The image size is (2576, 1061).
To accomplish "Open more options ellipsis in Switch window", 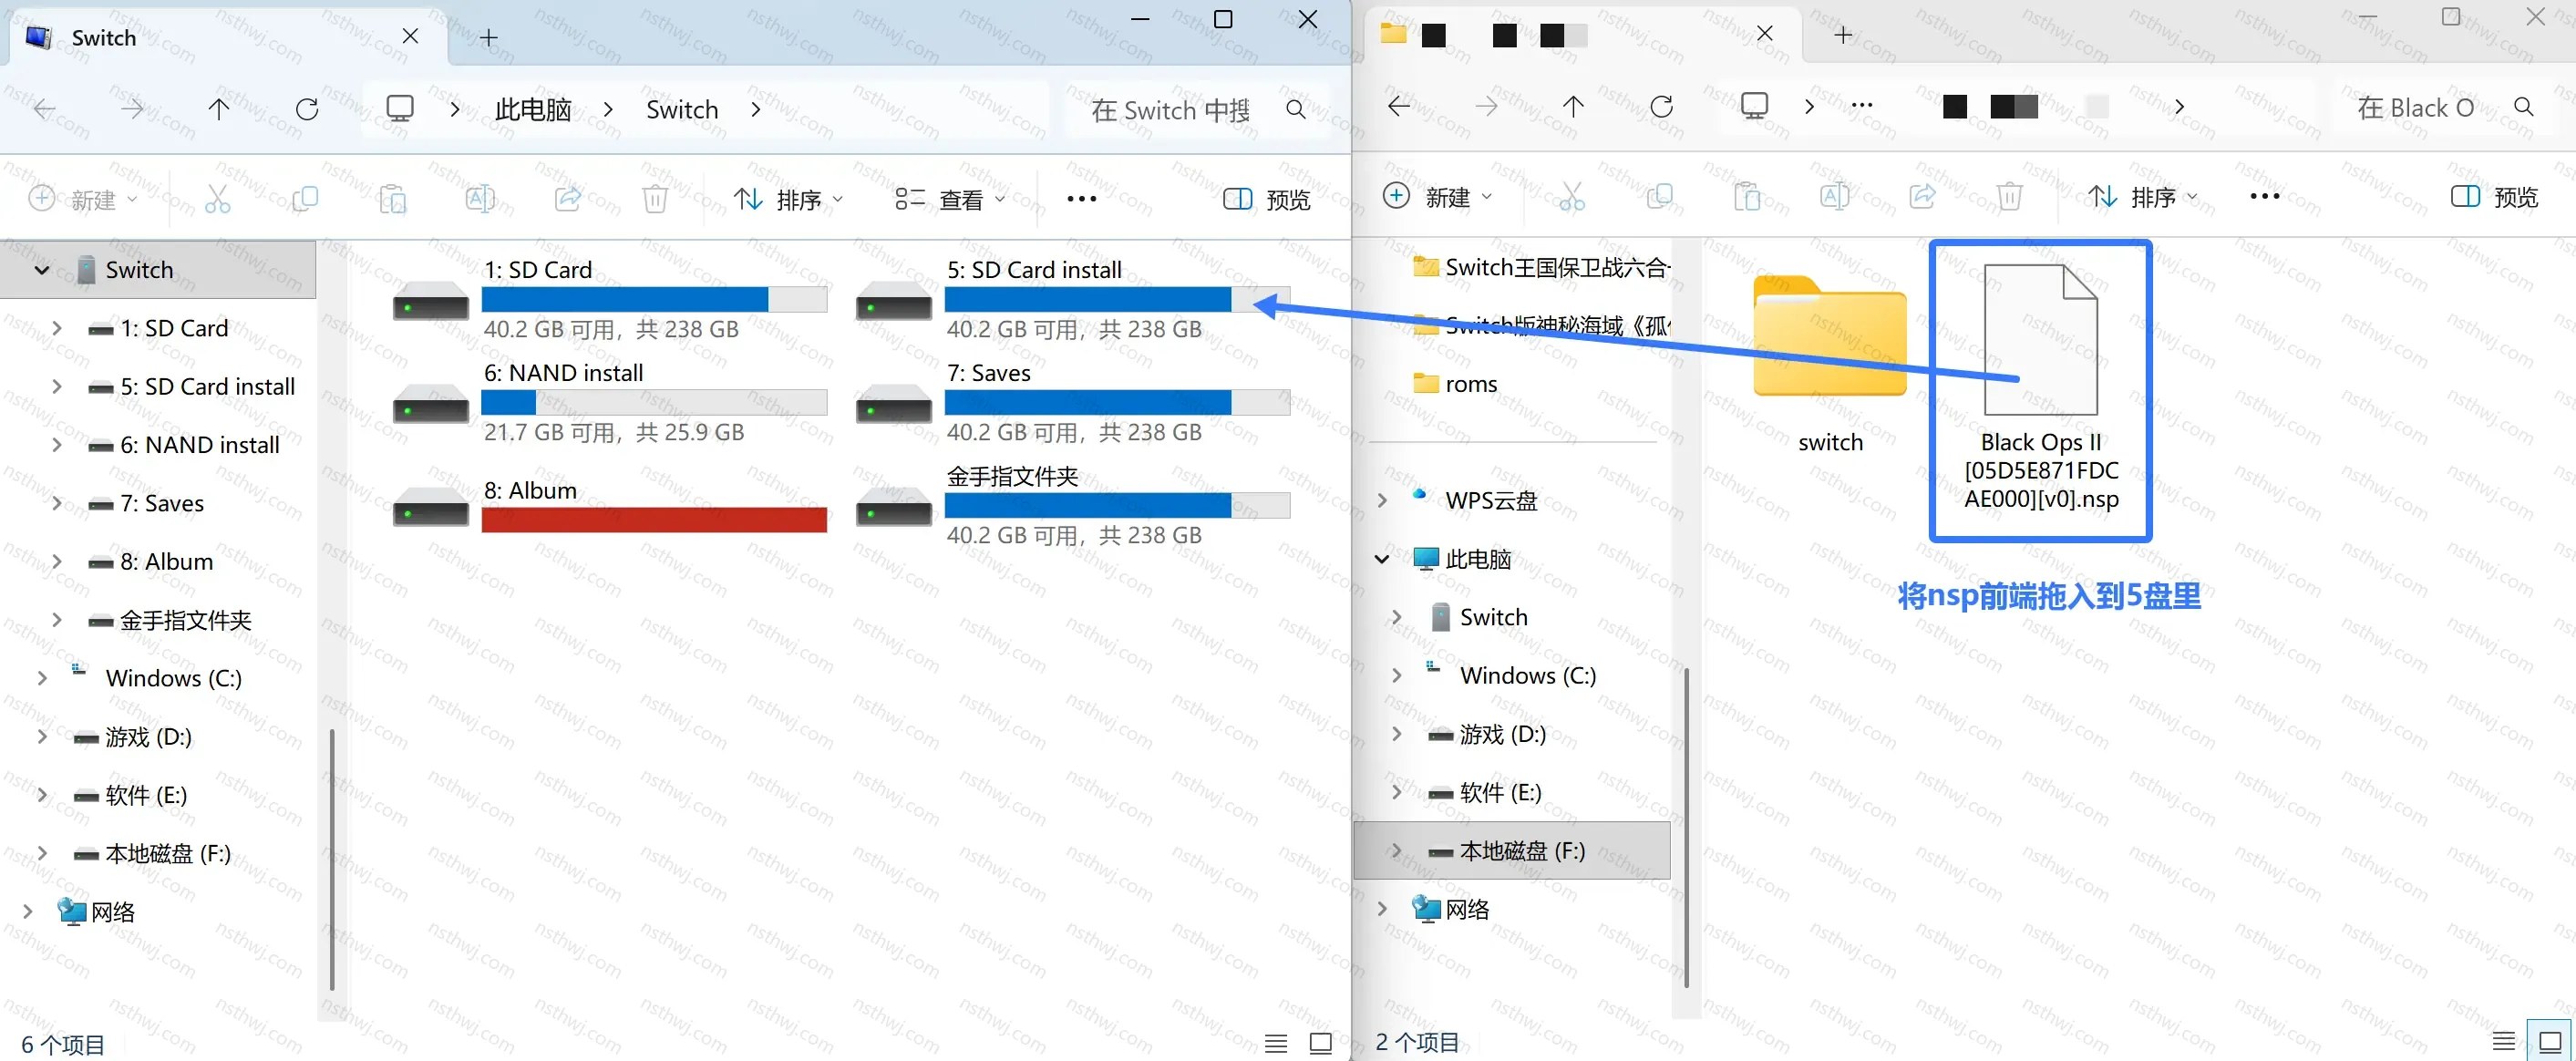I will click(x=1081, y=199).
